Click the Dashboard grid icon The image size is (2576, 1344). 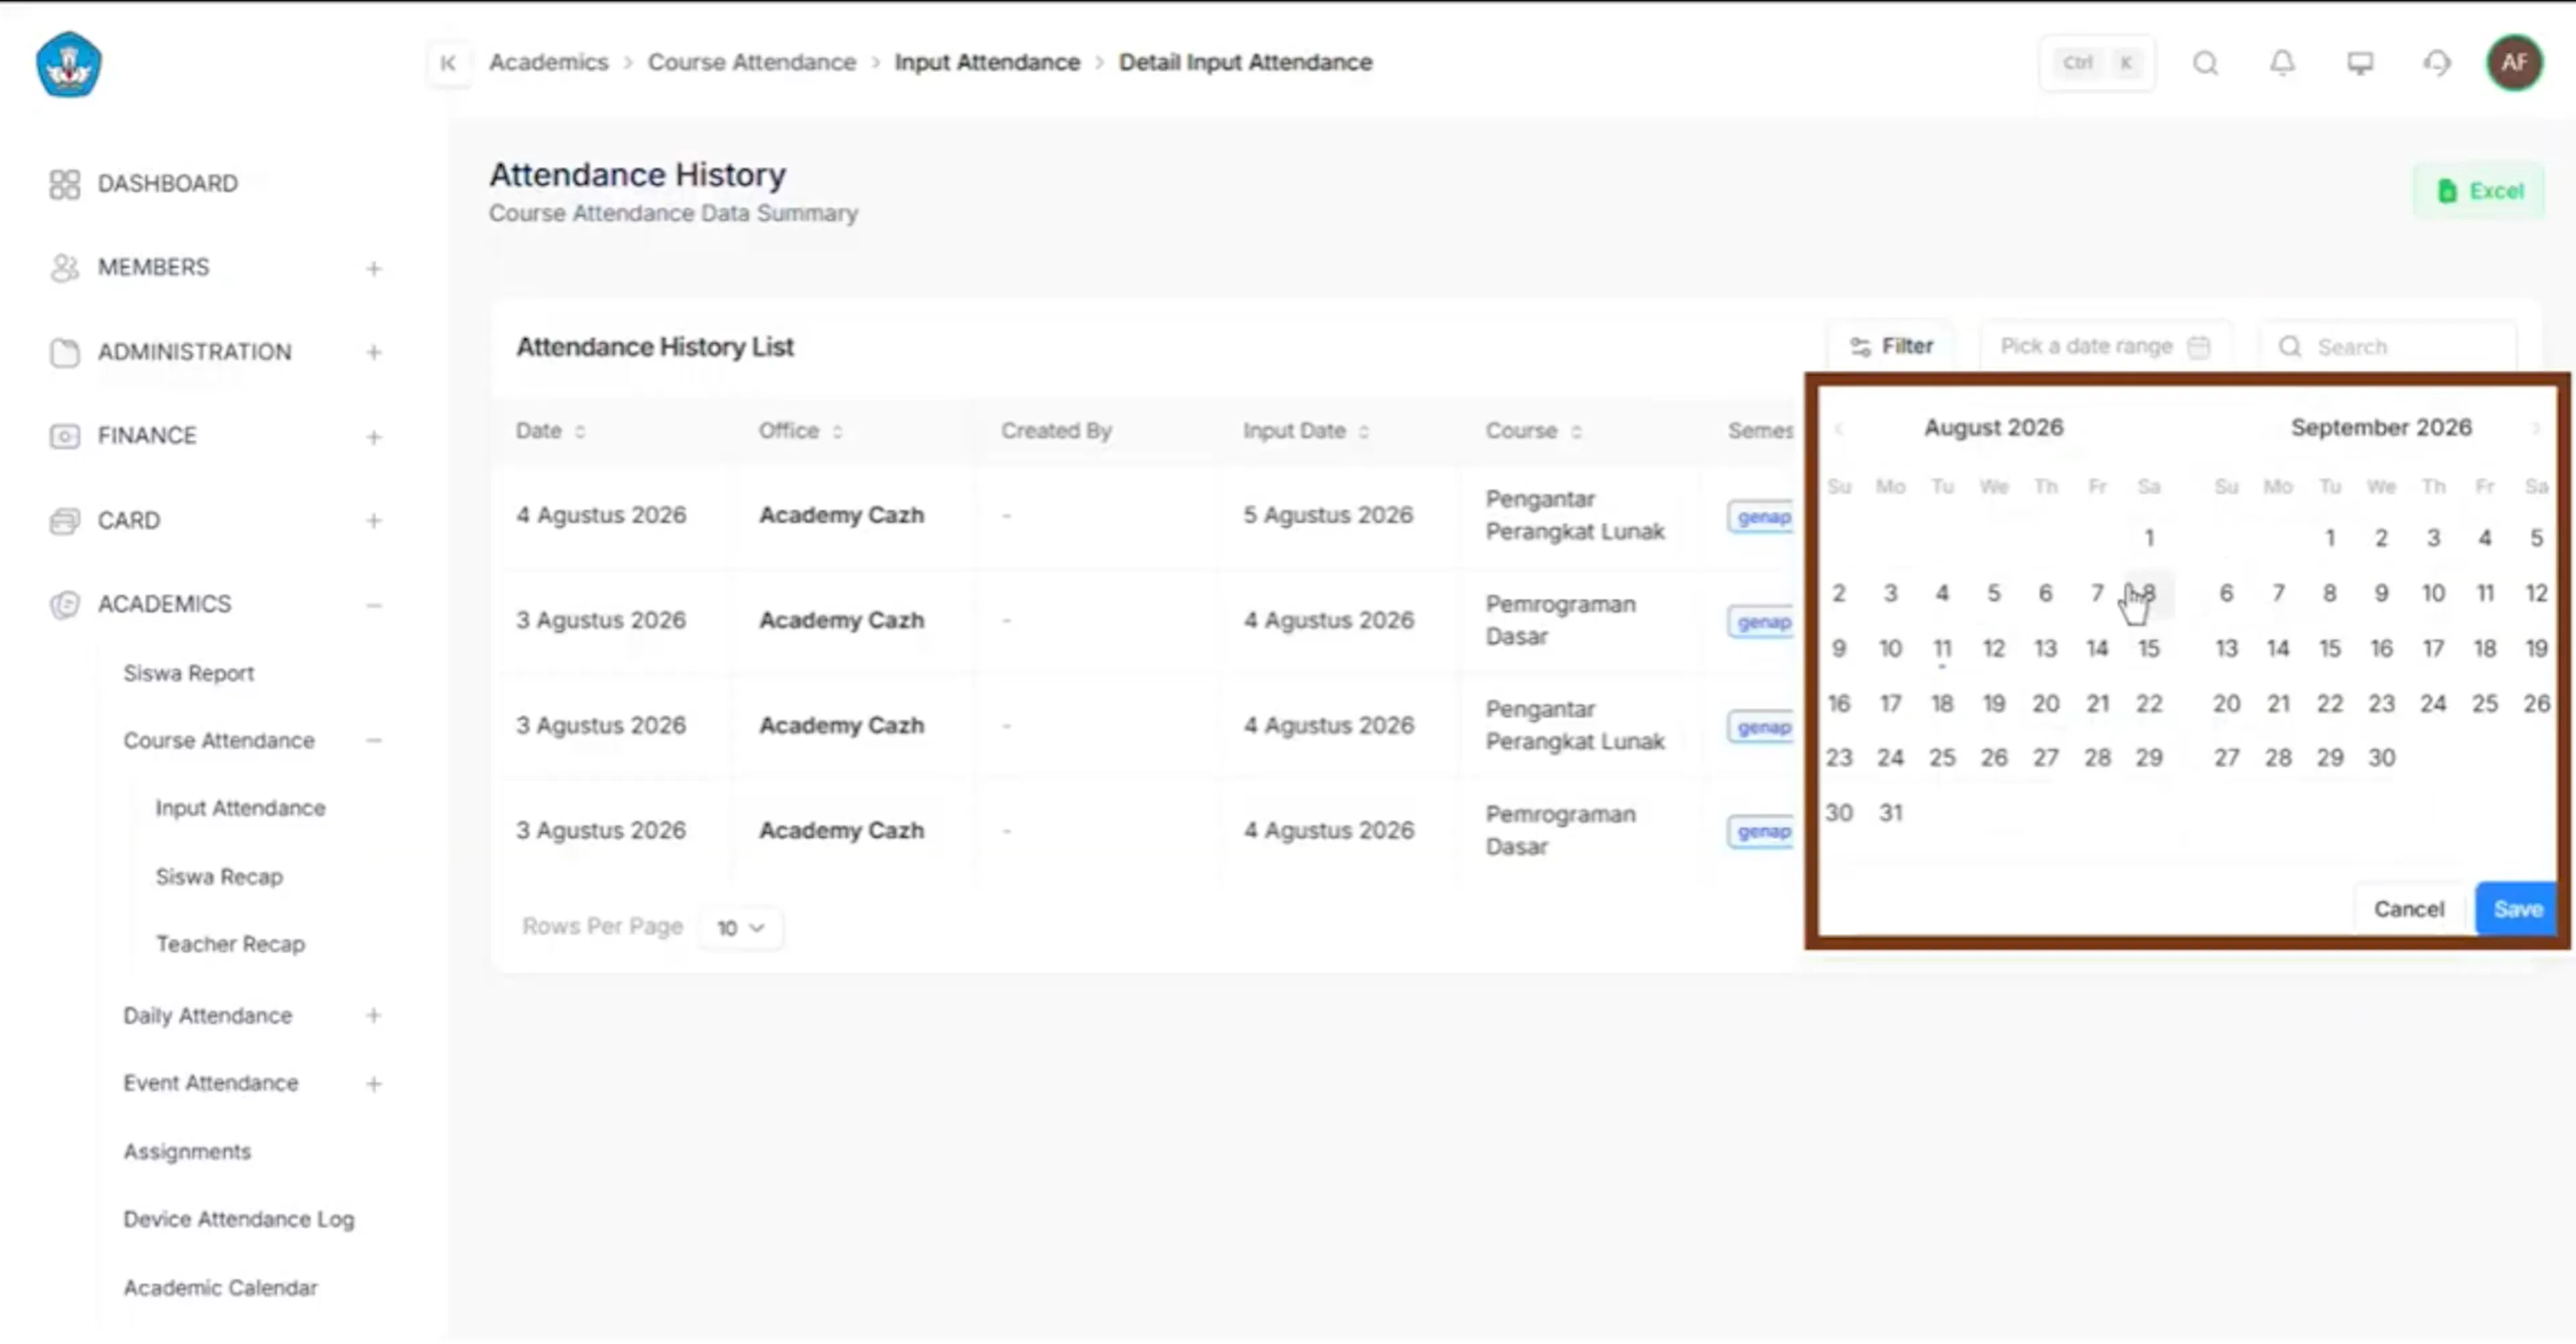64,184
